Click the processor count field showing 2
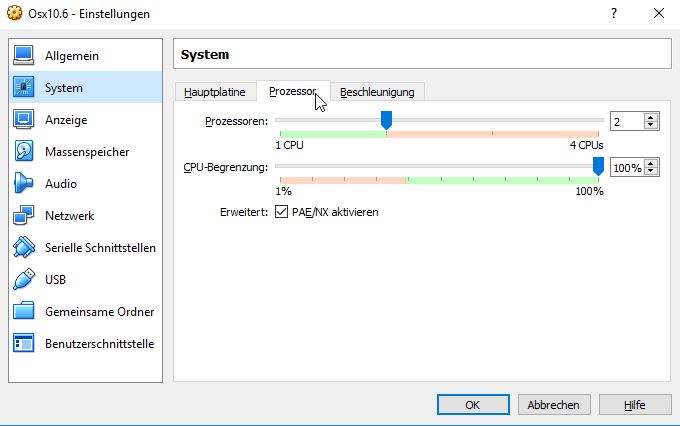 coord(627,121)
